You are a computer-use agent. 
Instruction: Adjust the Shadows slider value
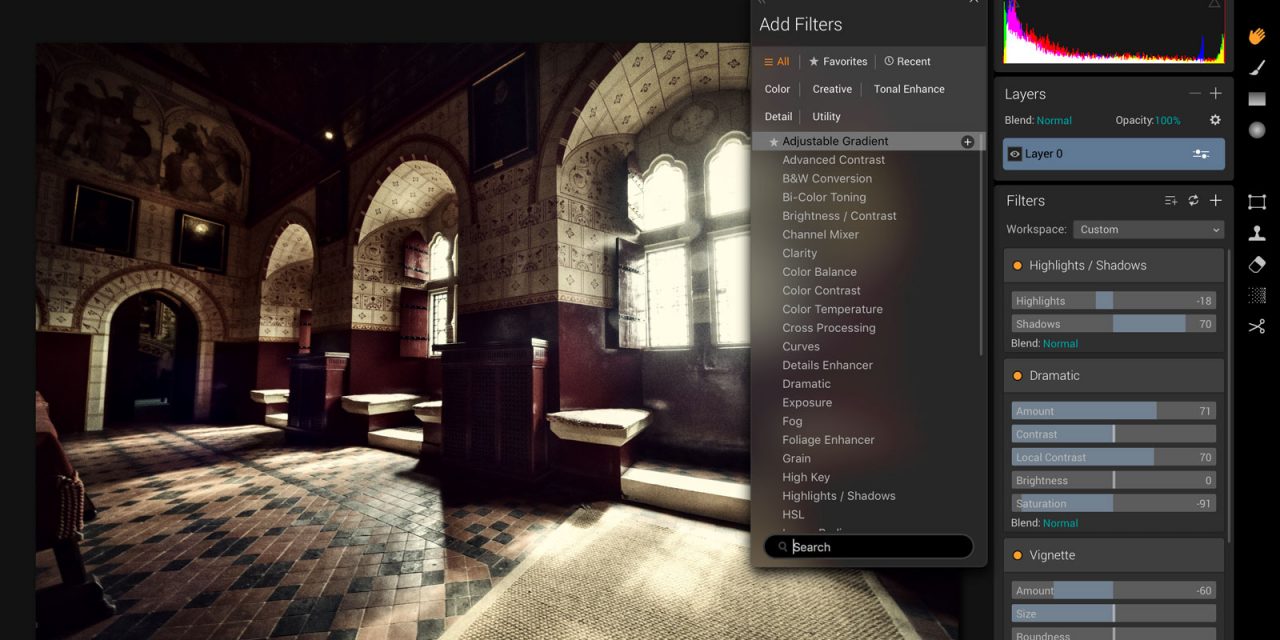point(1115,323)
